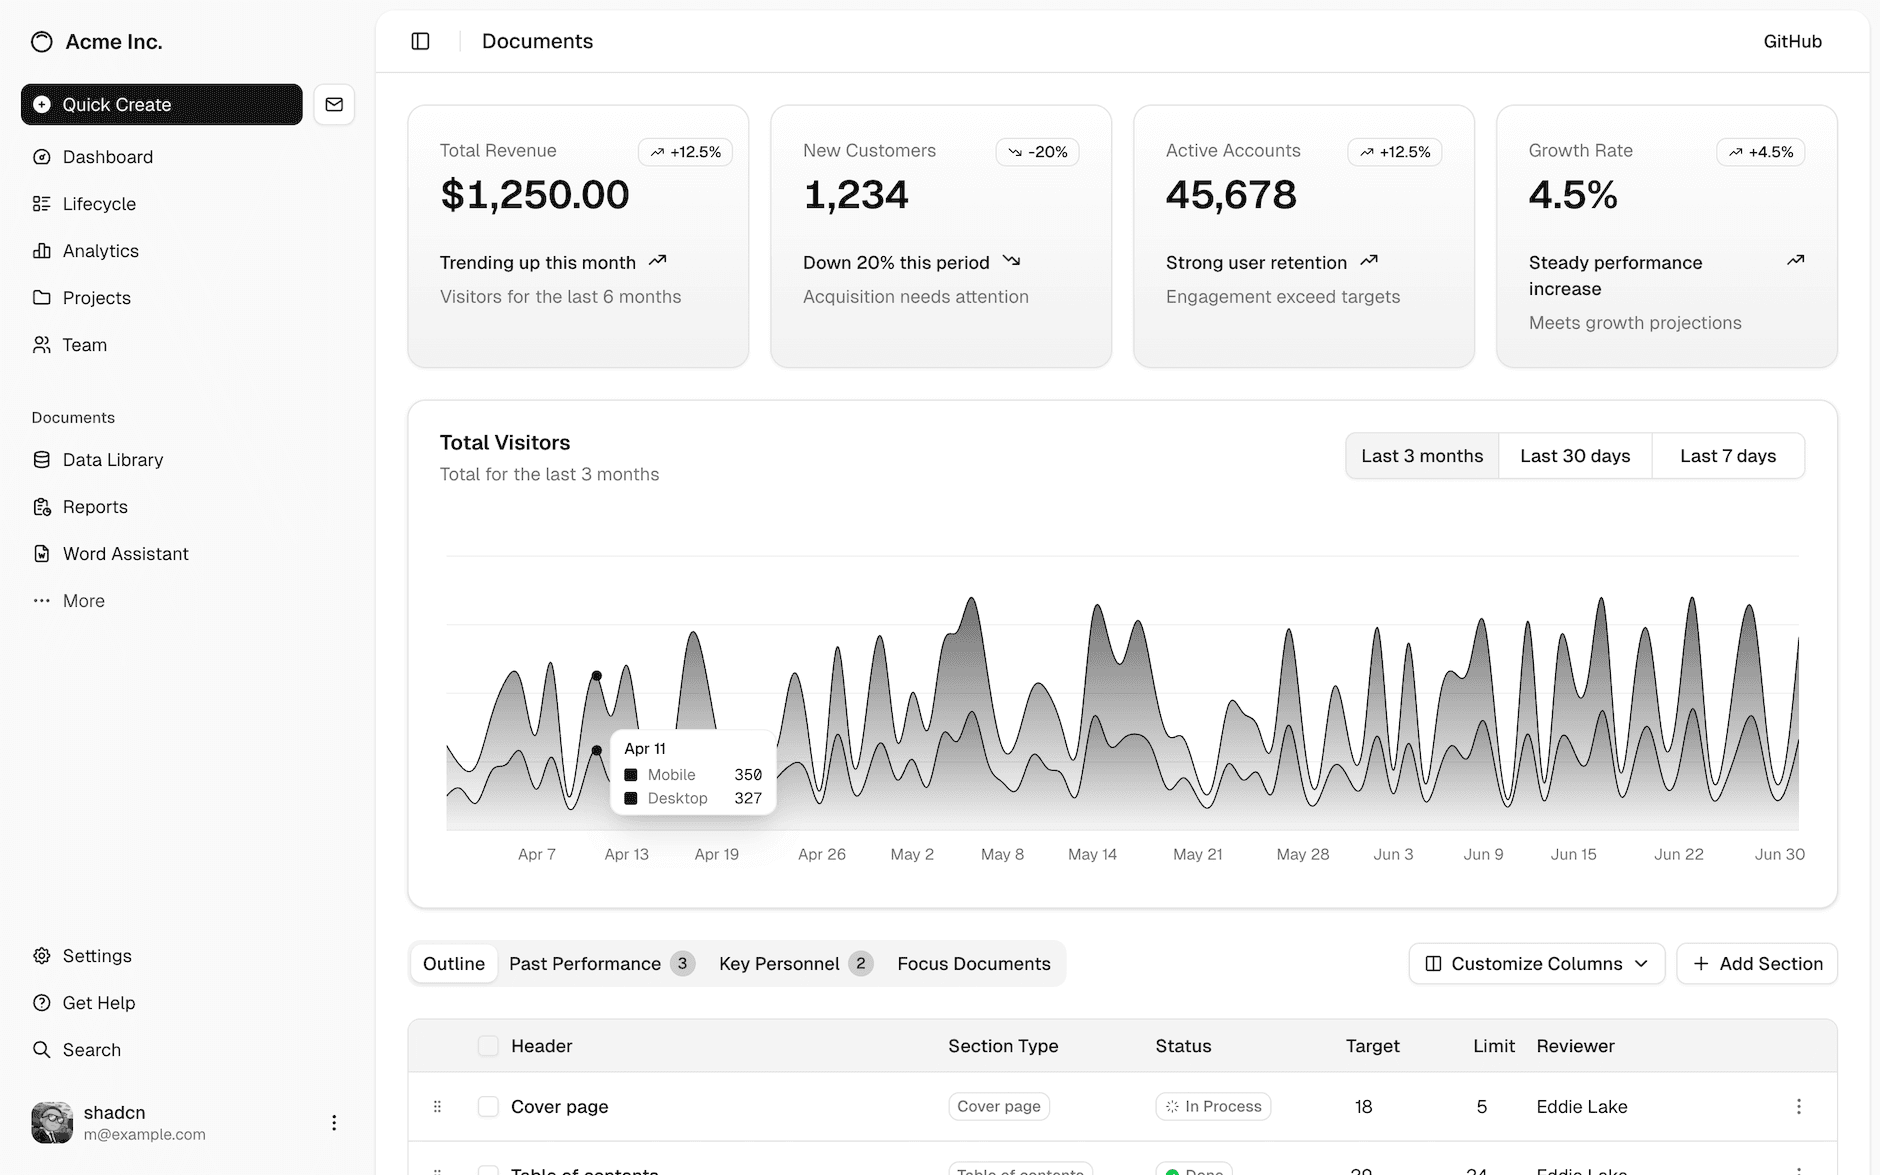1880x1175 pixels.
Task: Open the GitHub link in the header
Action: point(1792,41)
